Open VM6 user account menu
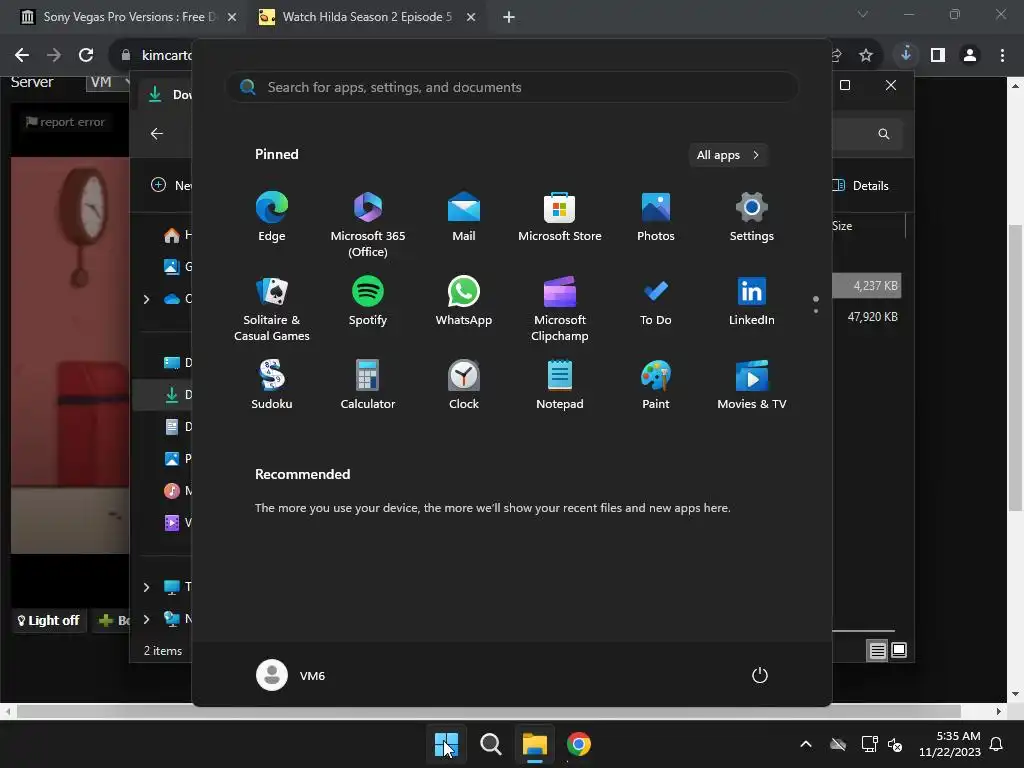The height and width of the screenshot is (768, 1024). click(291, 675)
